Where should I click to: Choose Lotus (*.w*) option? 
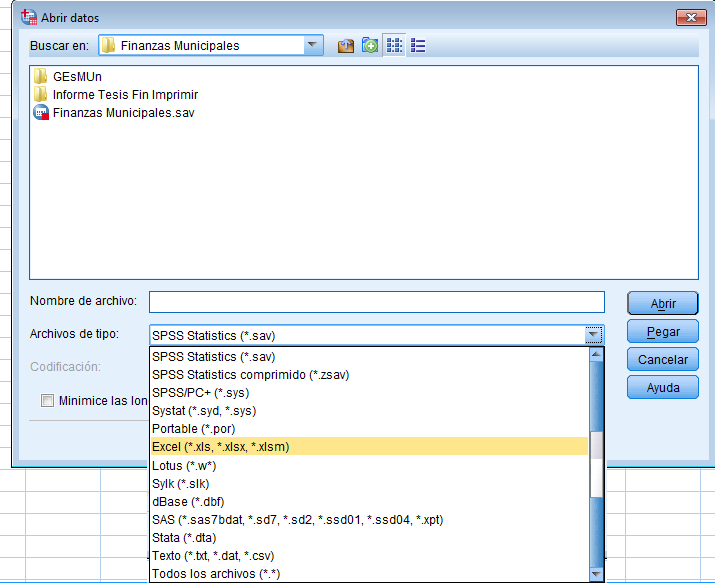coord(370,466)
